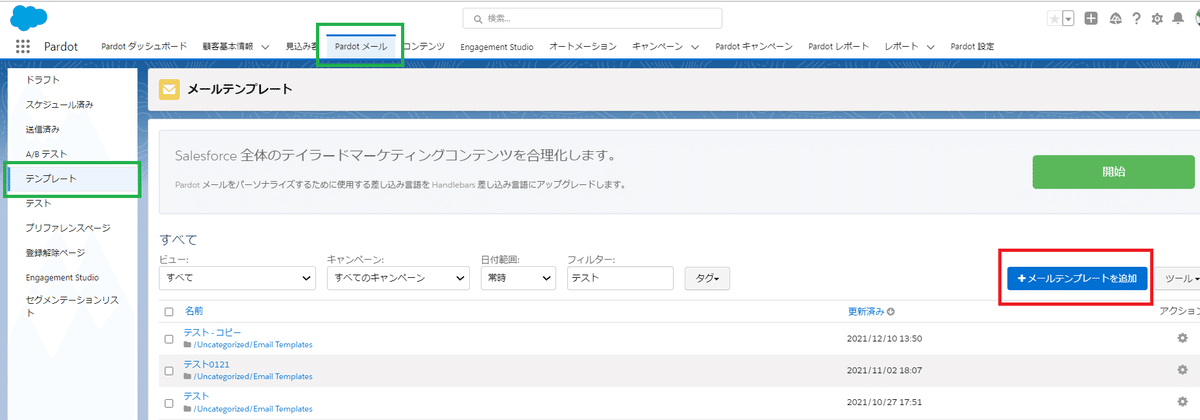This screenshot has width=1200, height=420.
Task: Select テンプレート in sidebar
Action: pyautogui.click(x=51, y=178)
